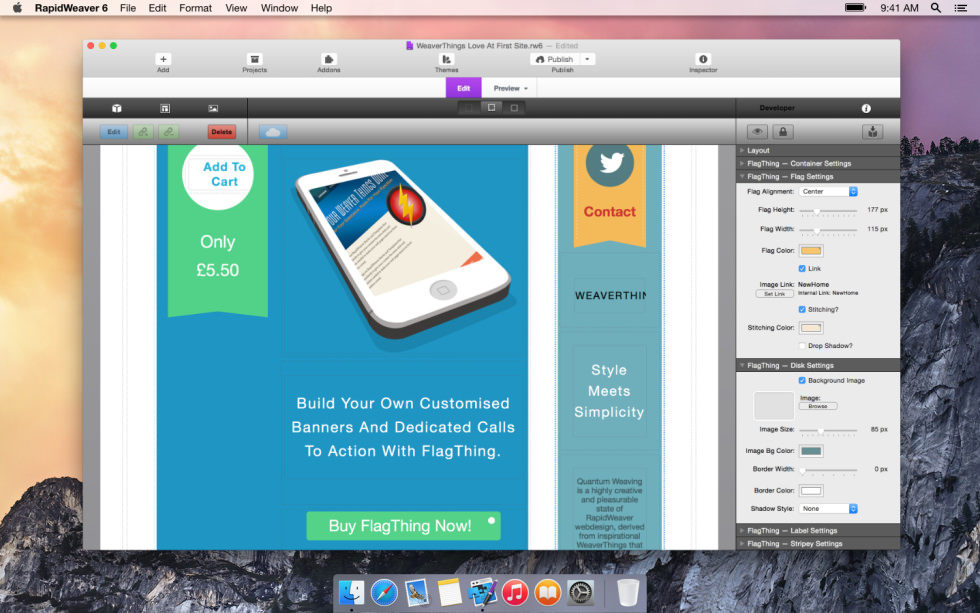Choose the middle highlighted view-mode button
980x613 pixels.
pos(491,108)
